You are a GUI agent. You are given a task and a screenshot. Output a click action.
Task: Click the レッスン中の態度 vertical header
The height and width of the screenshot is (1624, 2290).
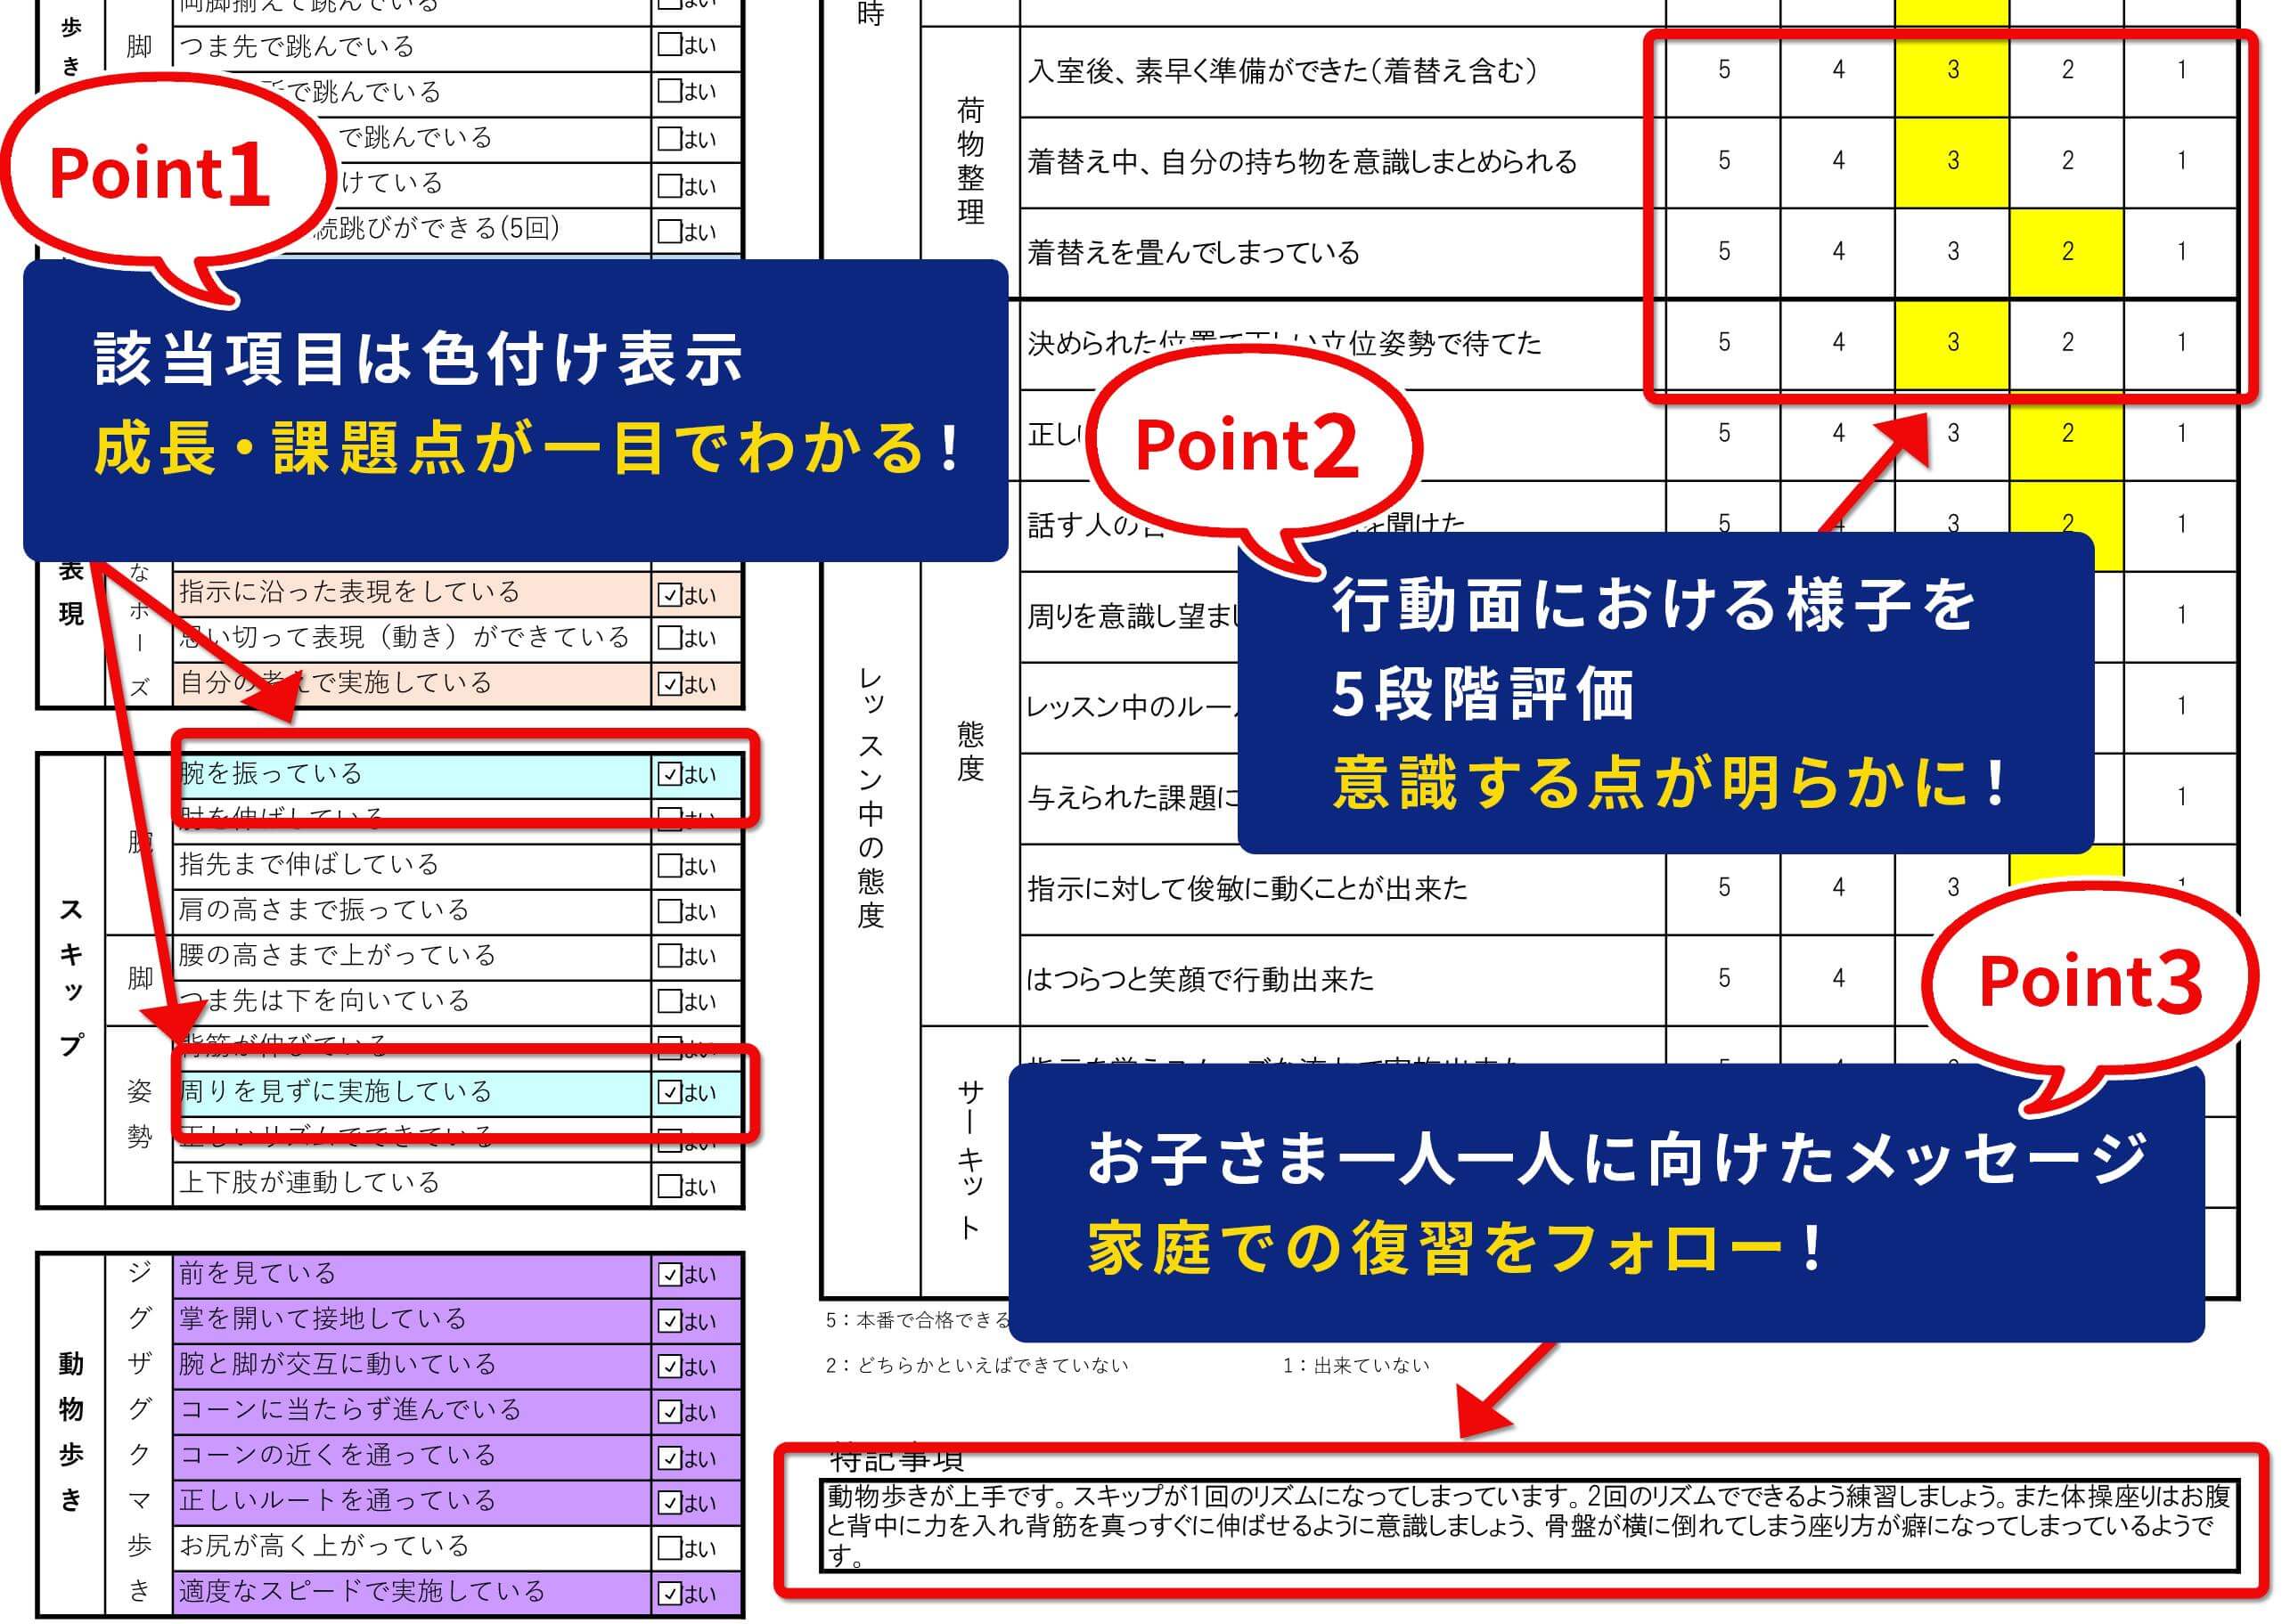(870, 798)
